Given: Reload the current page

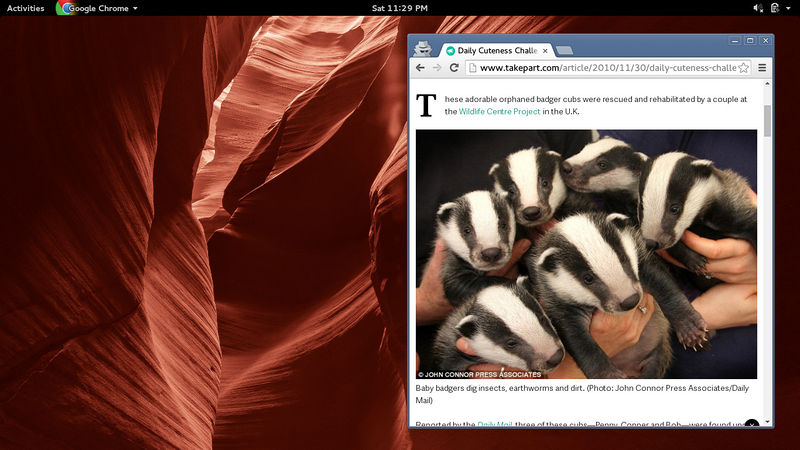Looking at the screenshot, I should pyautogui.click(x=454, y=68).
